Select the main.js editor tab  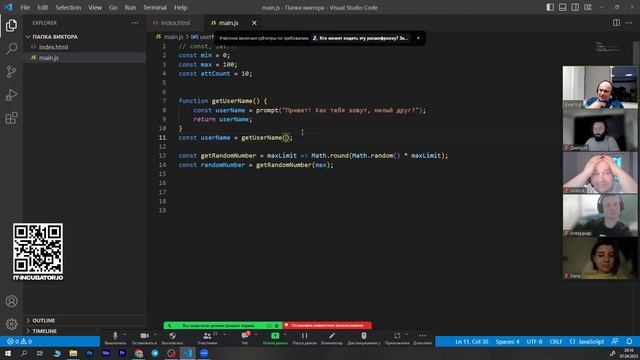pos(229,23)
